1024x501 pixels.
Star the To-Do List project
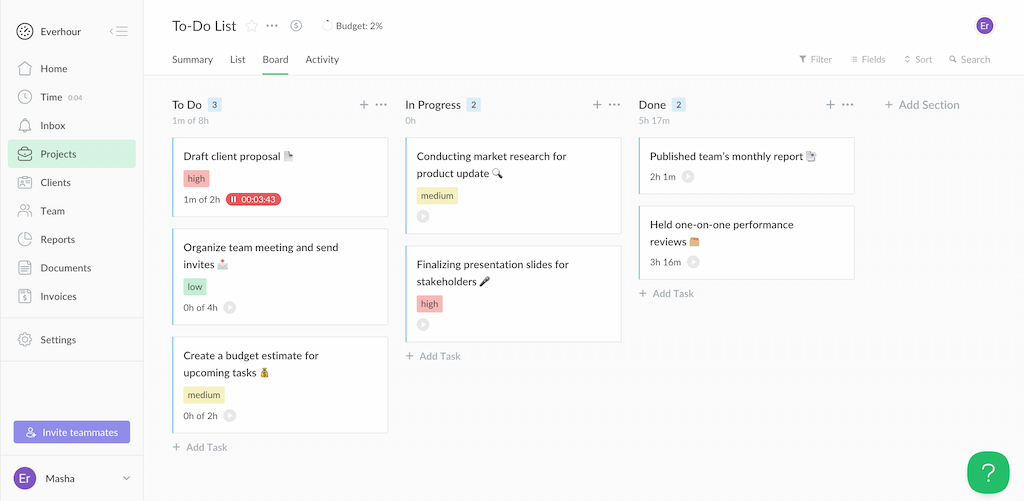point(251,26)
